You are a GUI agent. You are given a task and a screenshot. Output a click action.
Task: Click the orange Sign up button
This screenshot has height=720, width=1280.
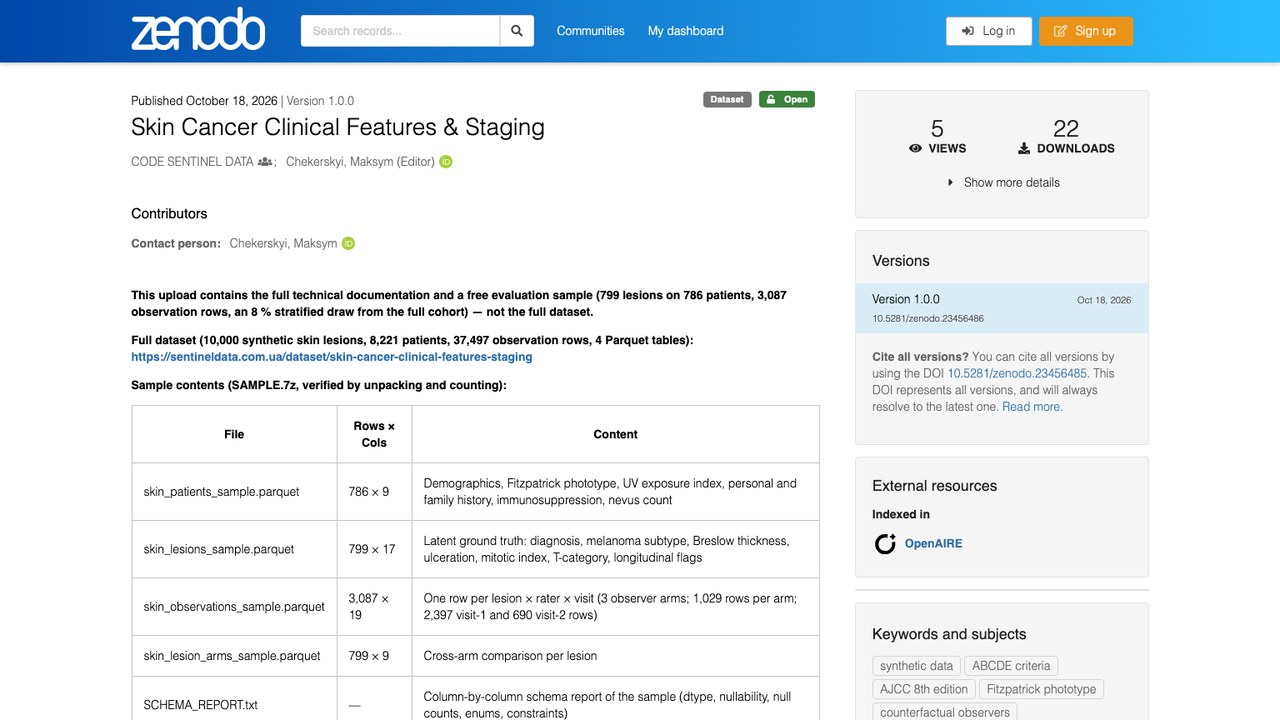coord(1086,31)
